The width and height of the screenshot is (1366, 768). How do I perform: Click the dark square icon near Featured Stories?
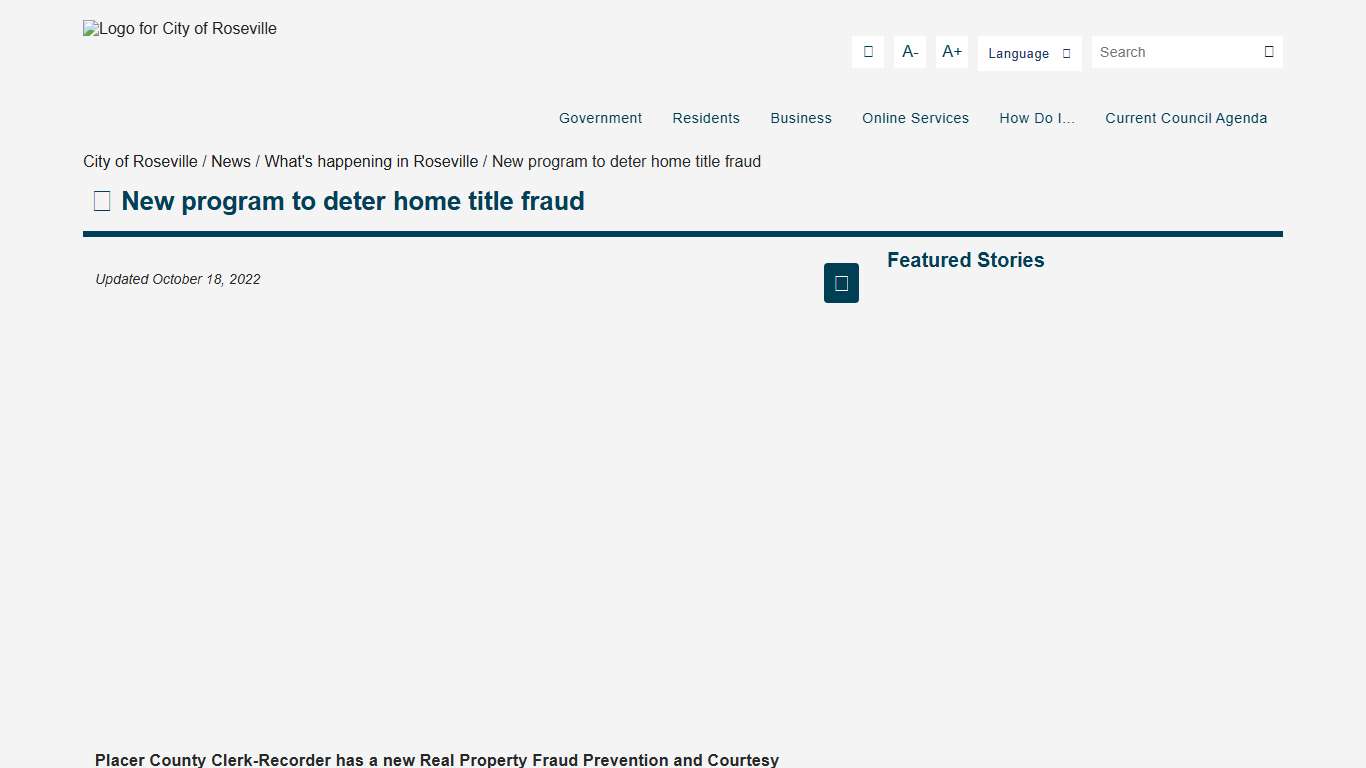pos(841,283)
